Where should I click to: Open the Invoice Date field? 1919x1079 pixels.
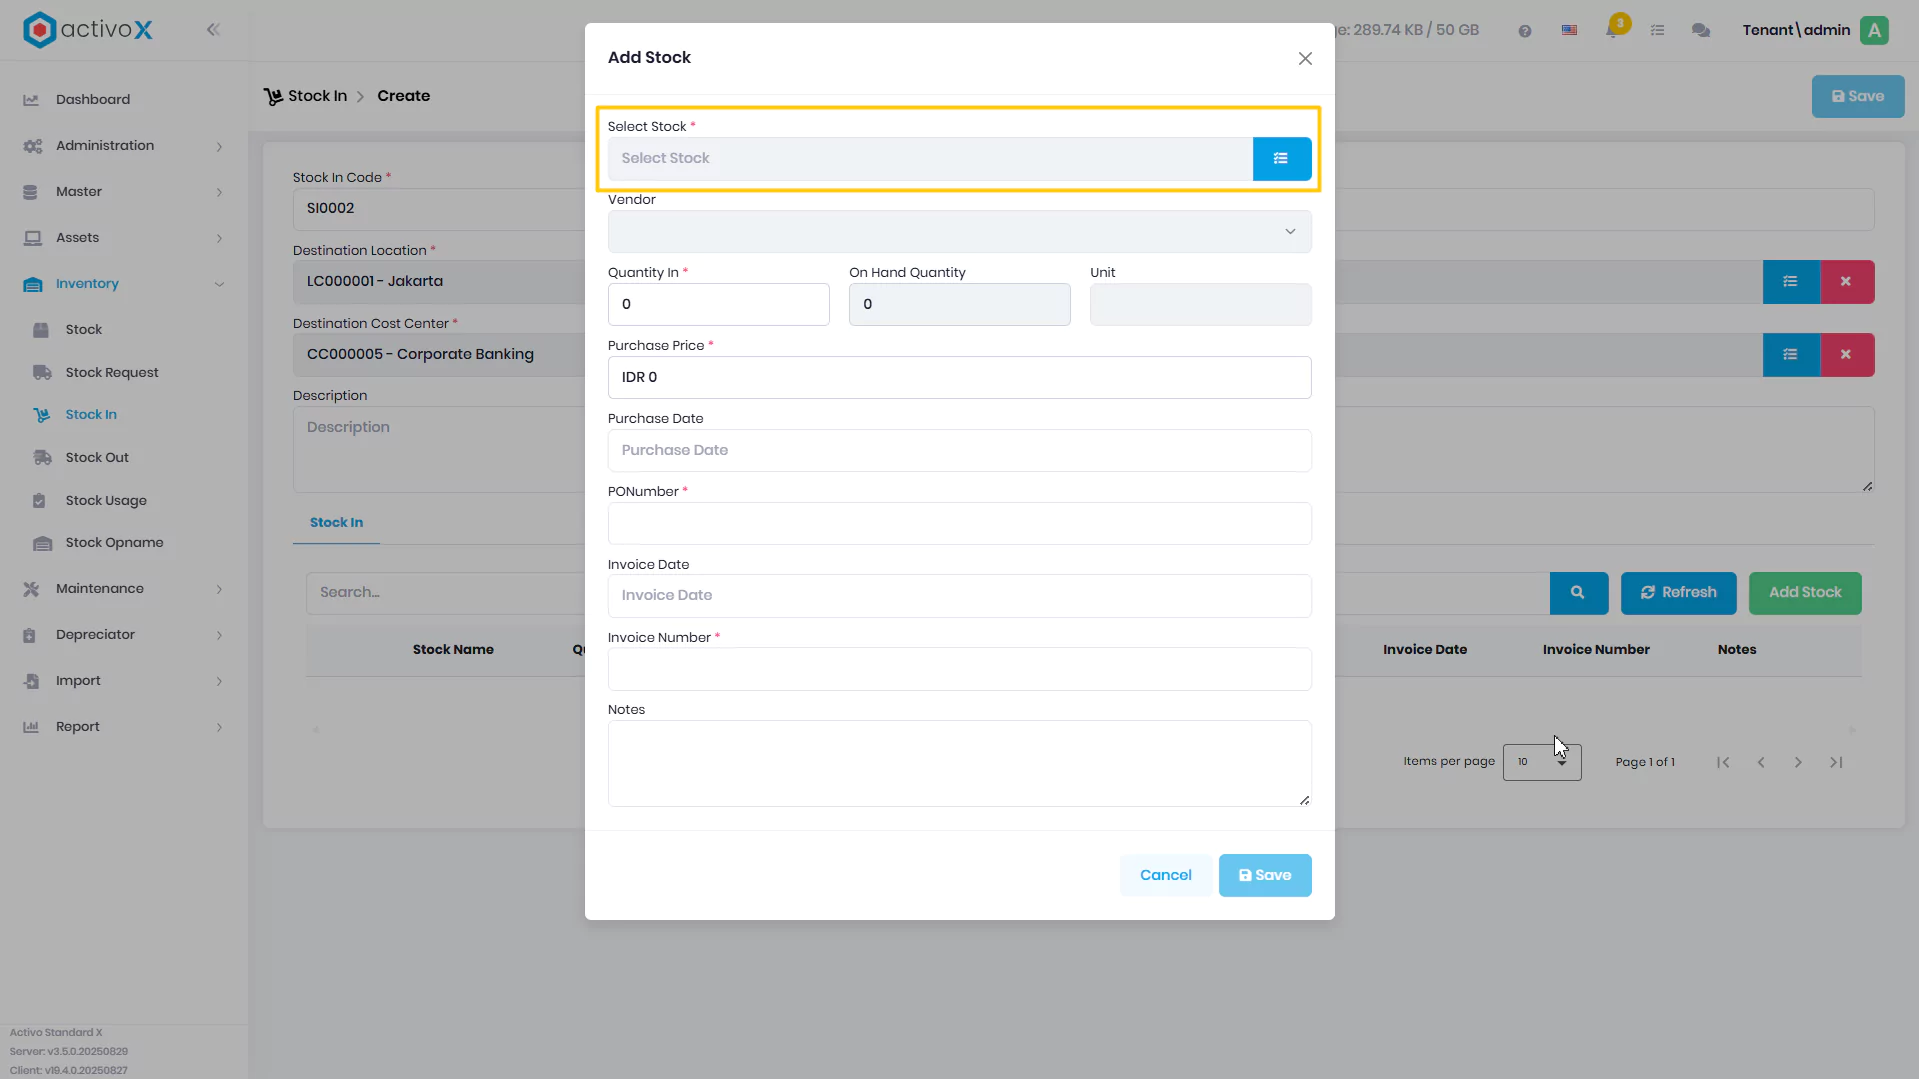coord(959,596)
